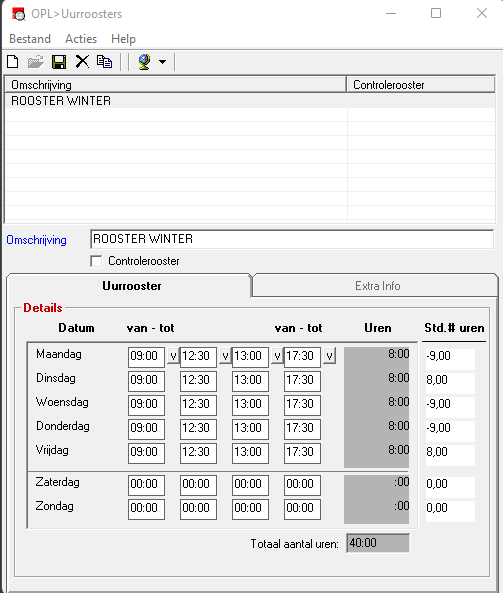This screenshot has height=593, width=503.
Task: Click the Open folder toolbar icon
Action: click(x=36, y=61)
